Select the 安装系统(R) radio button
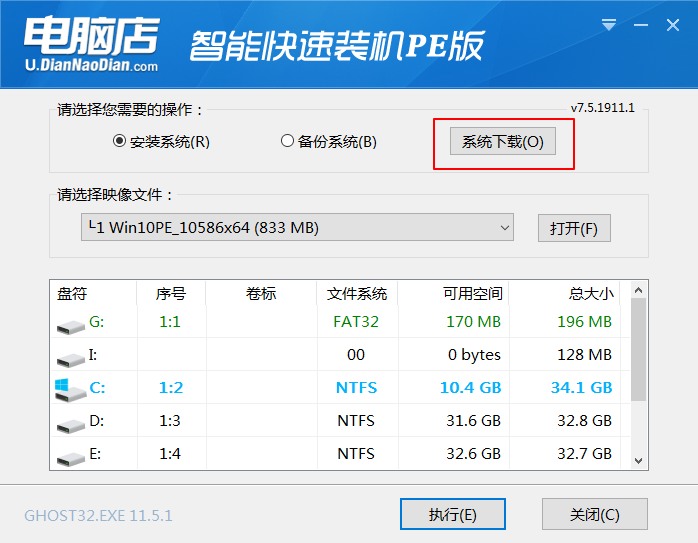The height and width of the screenshot is (543, 698). coord(119,141)
